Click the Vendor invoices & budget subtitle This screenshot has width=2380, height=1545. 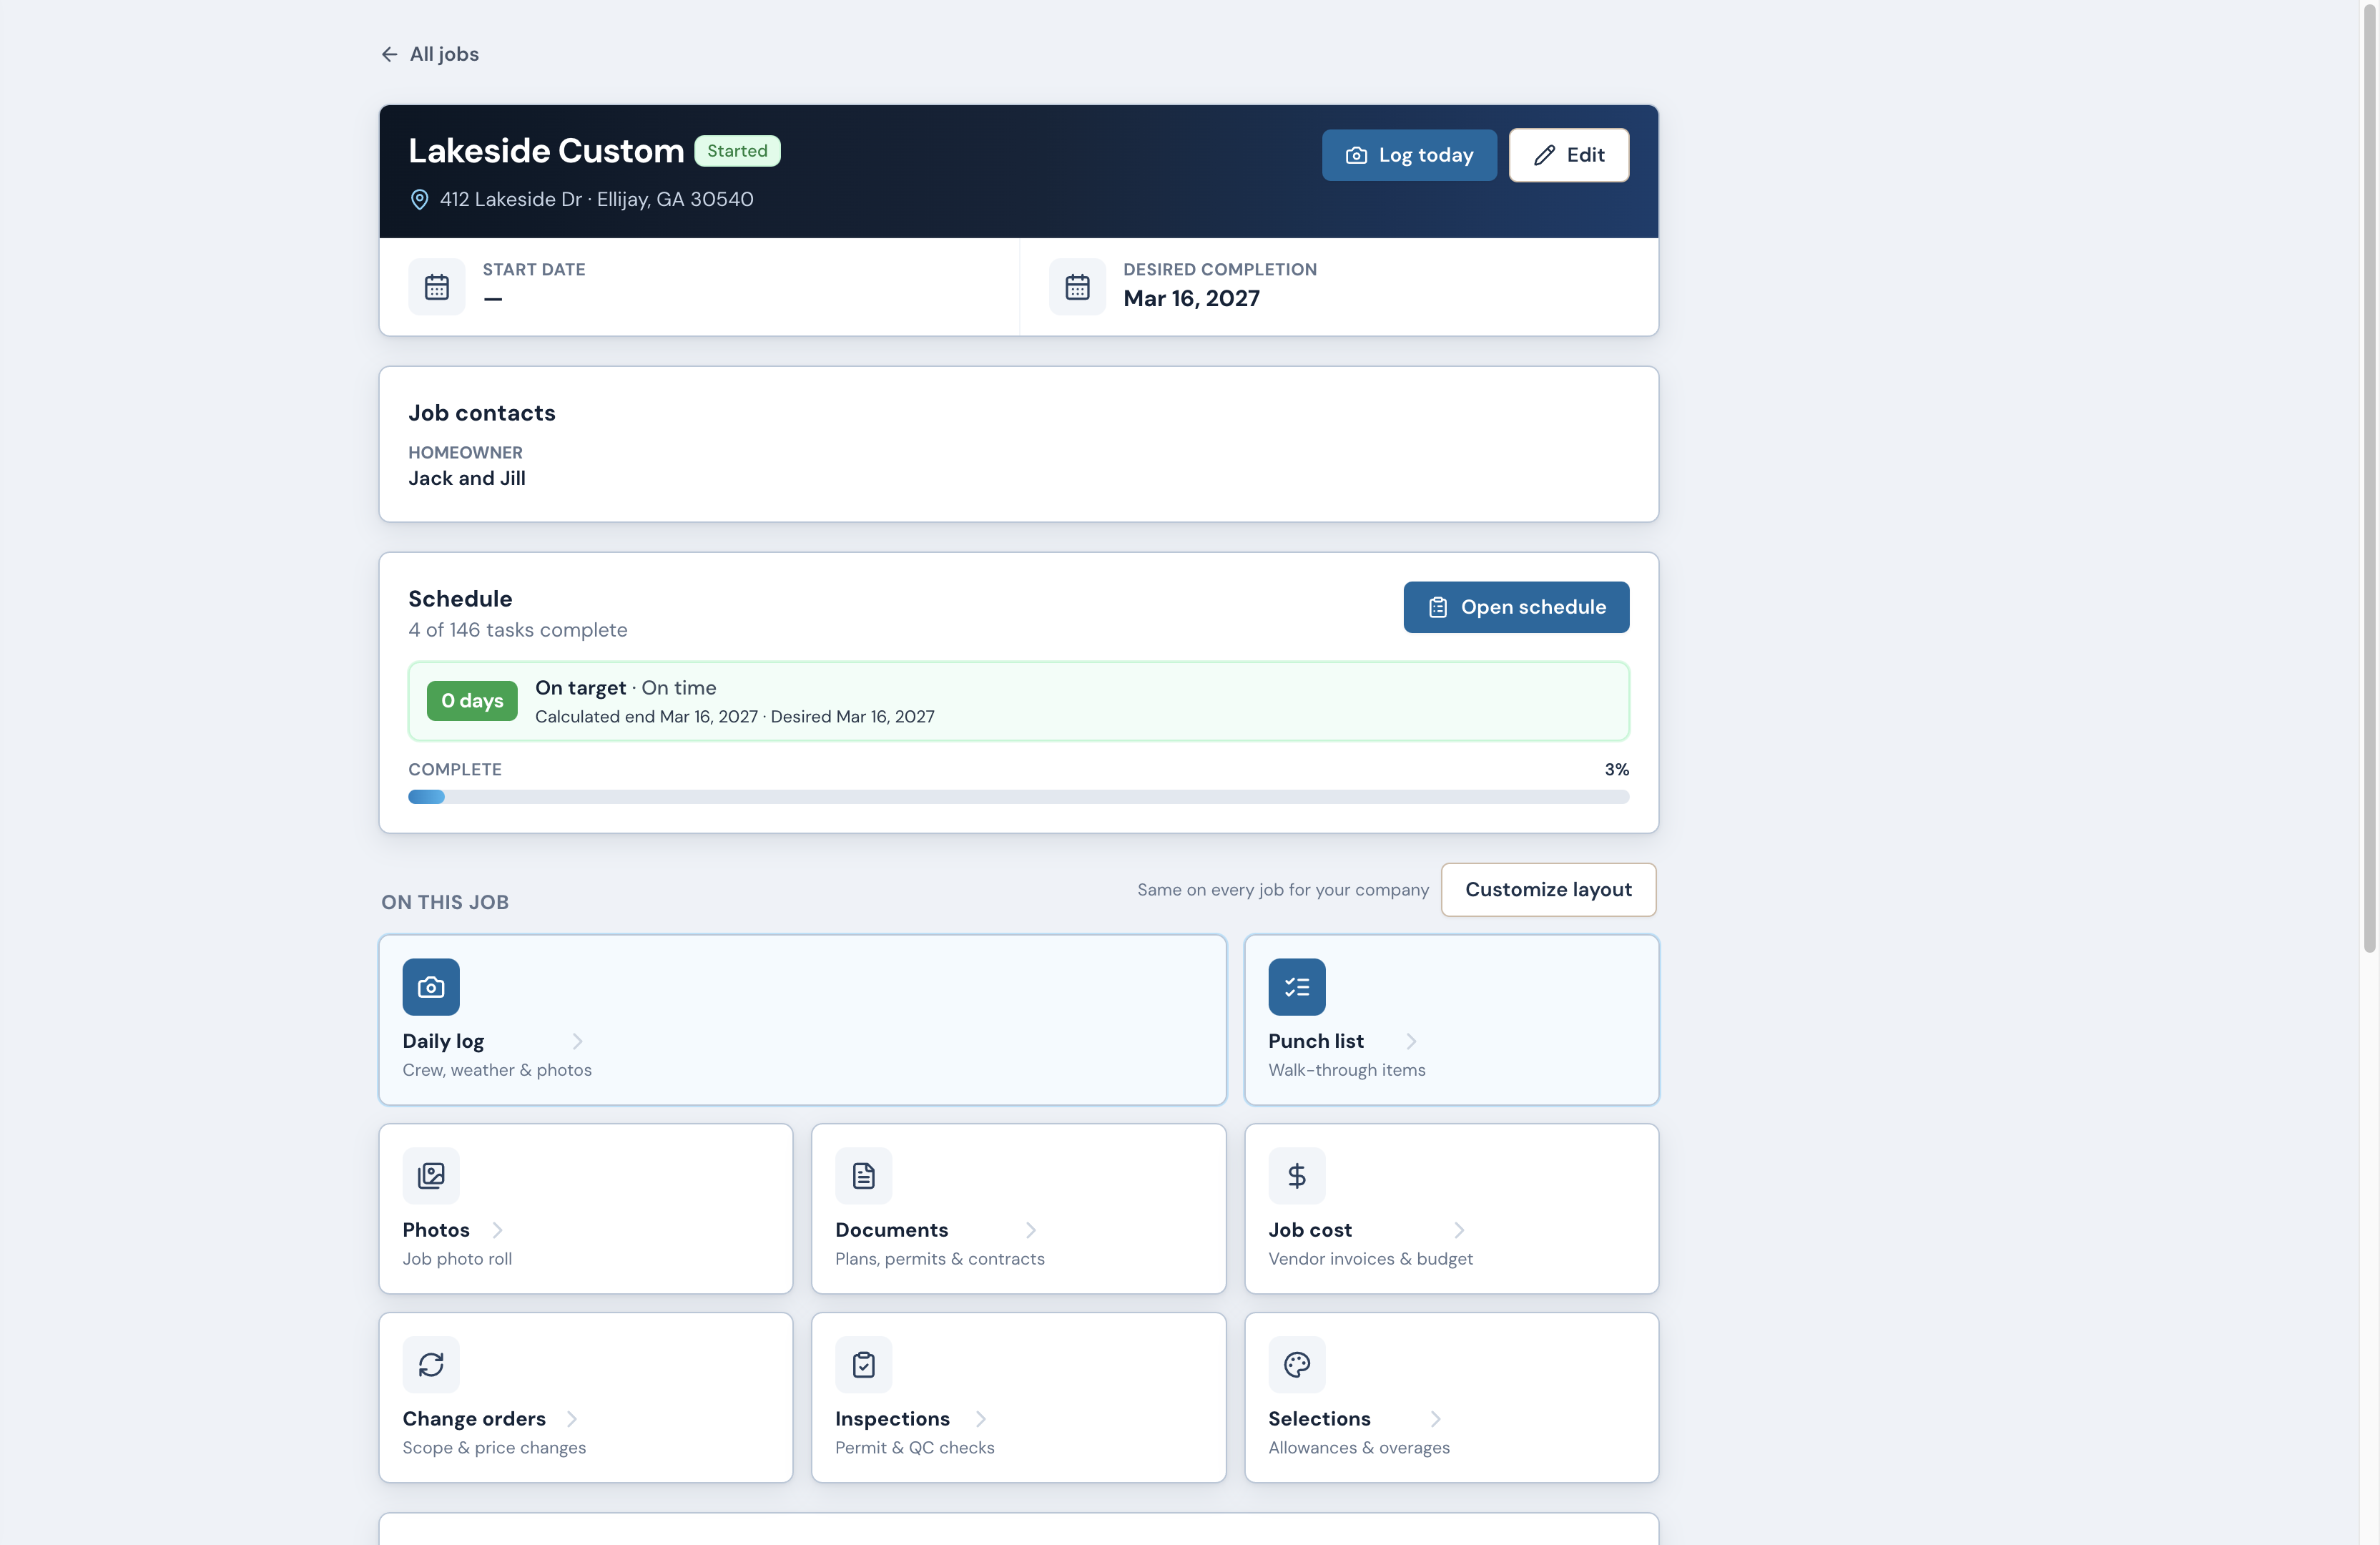[x=1370, y=1259]
